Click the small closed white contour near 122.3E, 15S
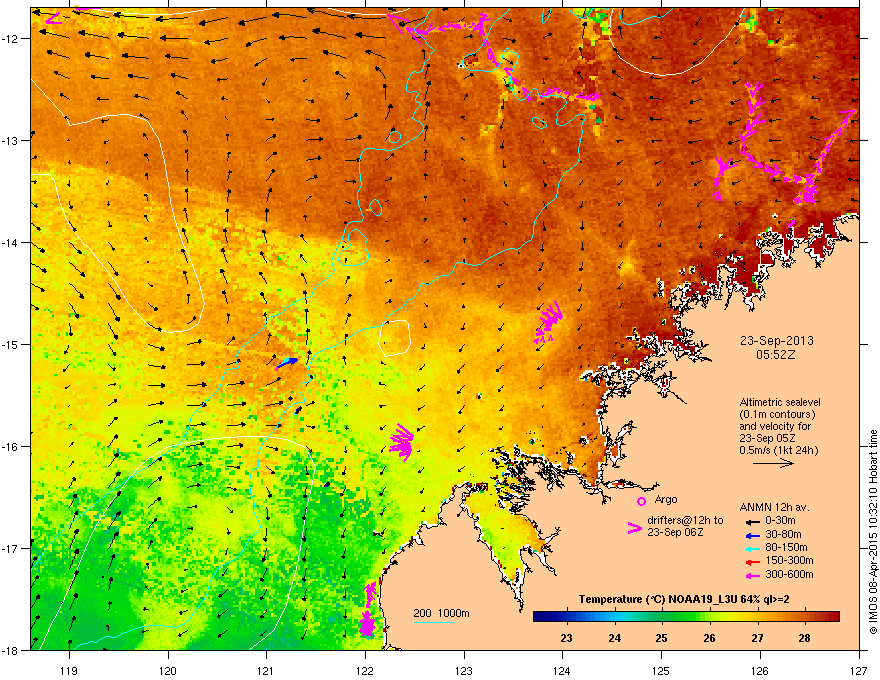This screenshot has height=680, width=880. coord(395,338)
